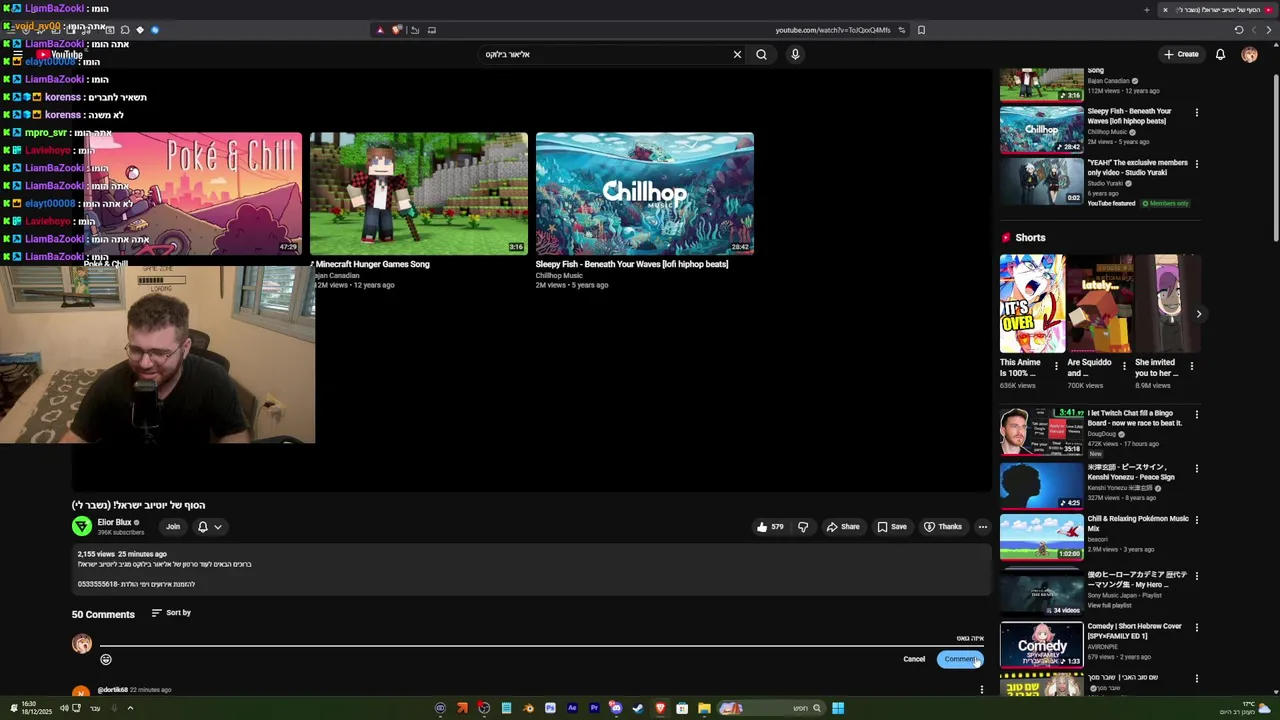Open the Windows Start menu
This screenshot has height=720, width=1280.
point(838,708)
